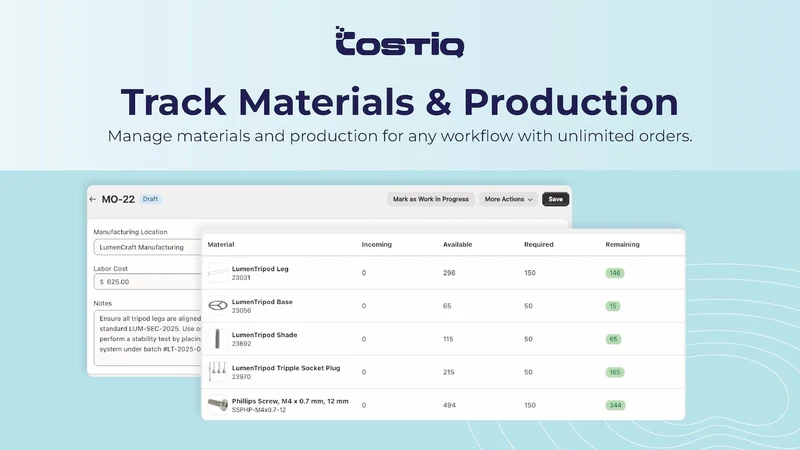Viewport: 800px width, 450px height.
Task: Open the Manufacturing Location selector
Action: (148, 247)
